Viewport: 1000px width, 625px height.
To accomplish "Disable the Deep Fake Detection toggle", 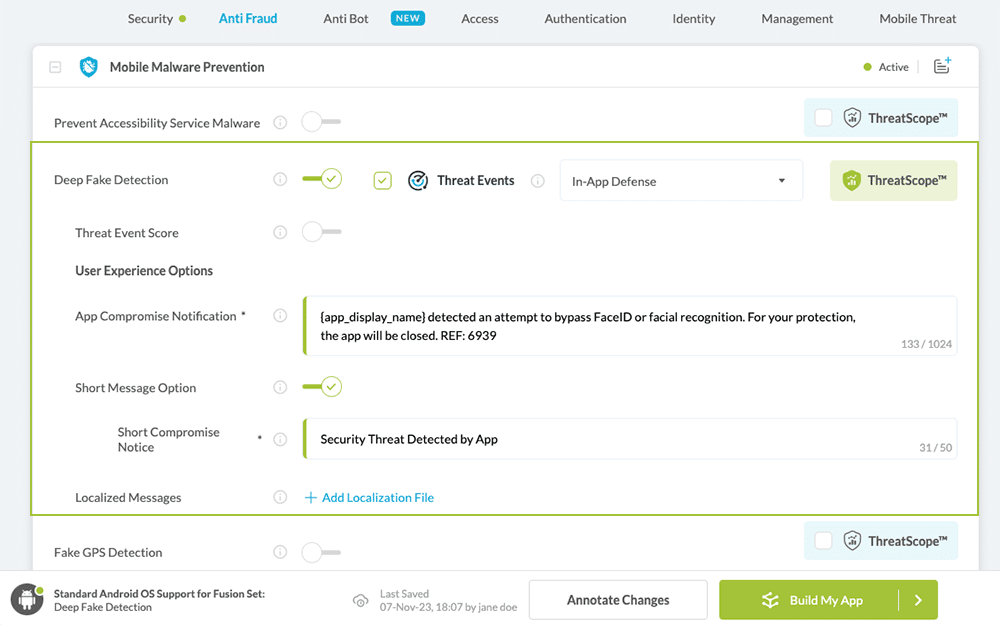I will pos(322,180).
